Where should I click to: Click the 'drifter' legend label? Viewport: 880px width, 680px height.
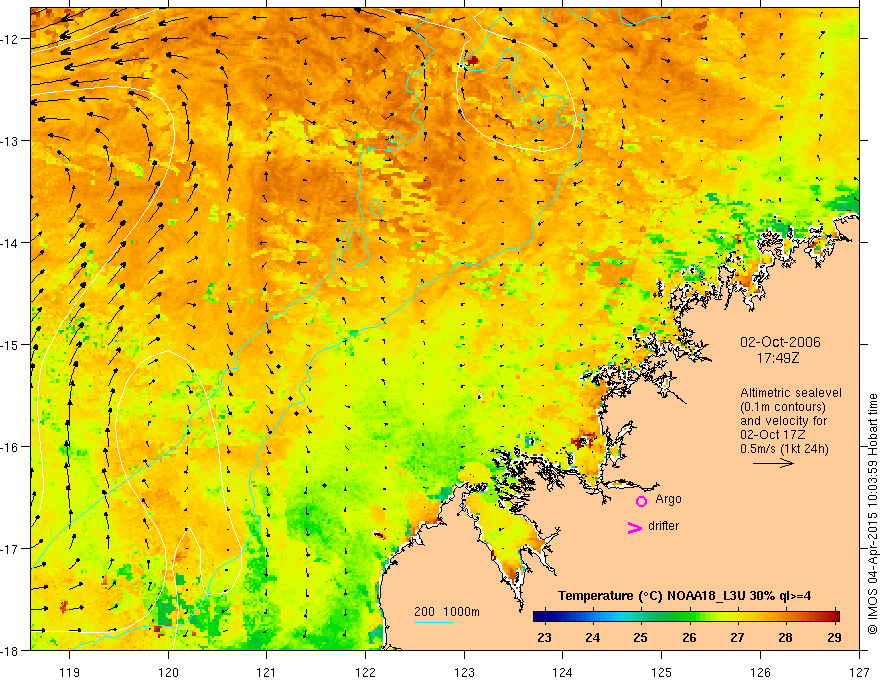pyautogui.click(x=663, y=526)
